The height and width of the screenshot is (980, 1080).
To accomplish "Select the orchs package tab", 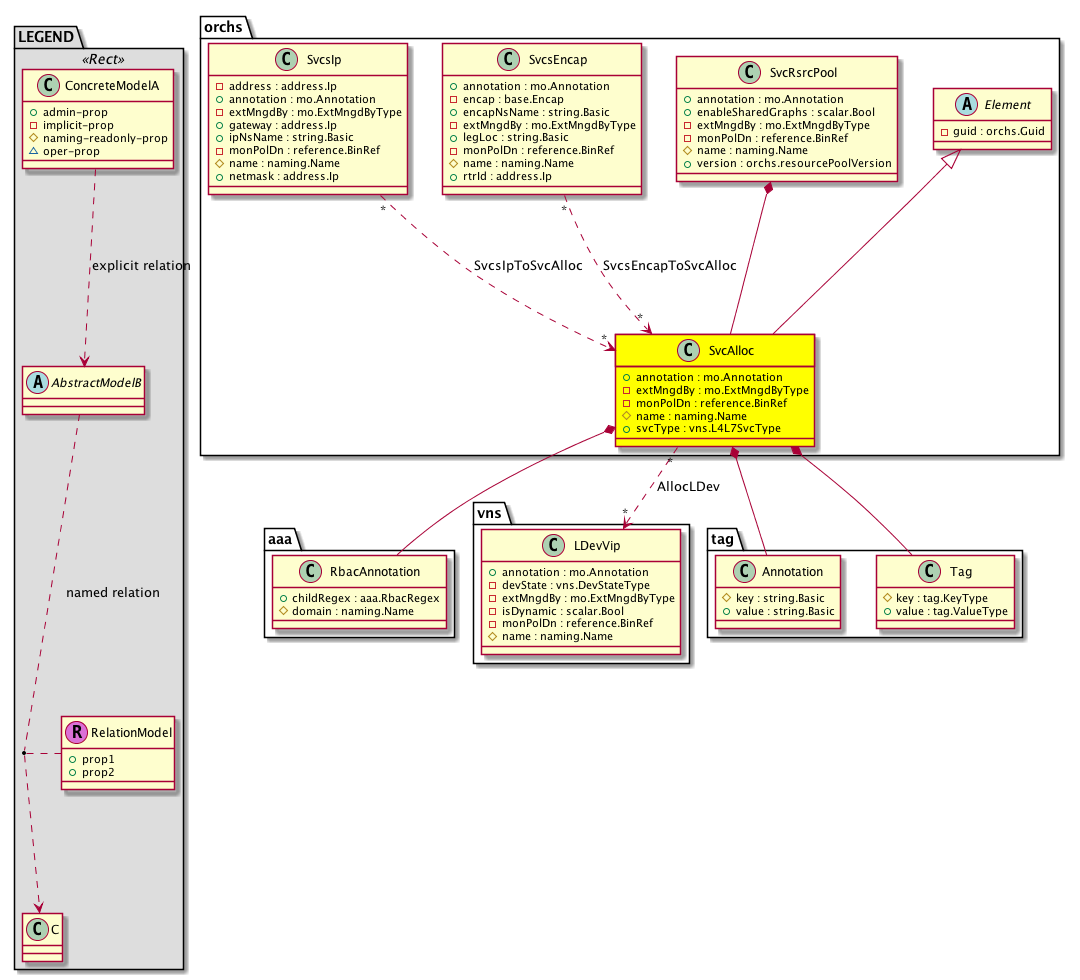I will (223, 26).
